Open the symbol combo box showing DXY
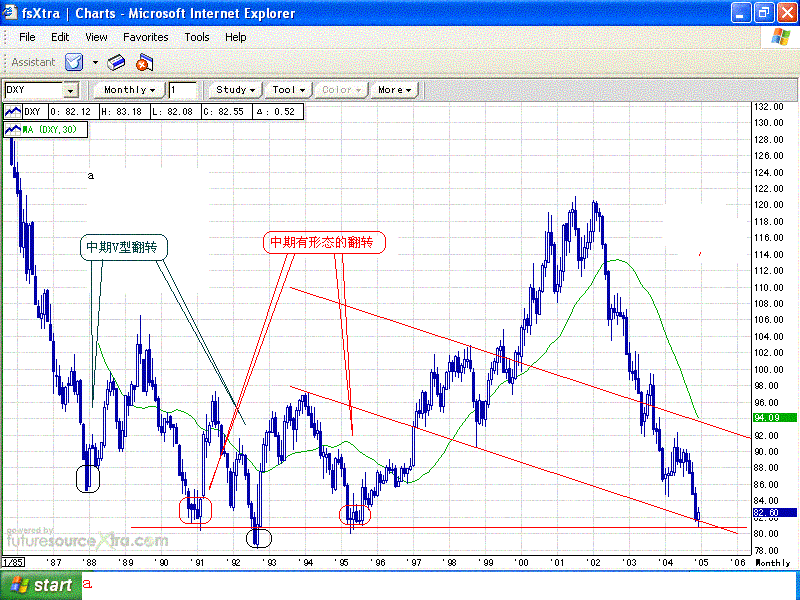The image size is (800, 600). click(x=41, y=90)
